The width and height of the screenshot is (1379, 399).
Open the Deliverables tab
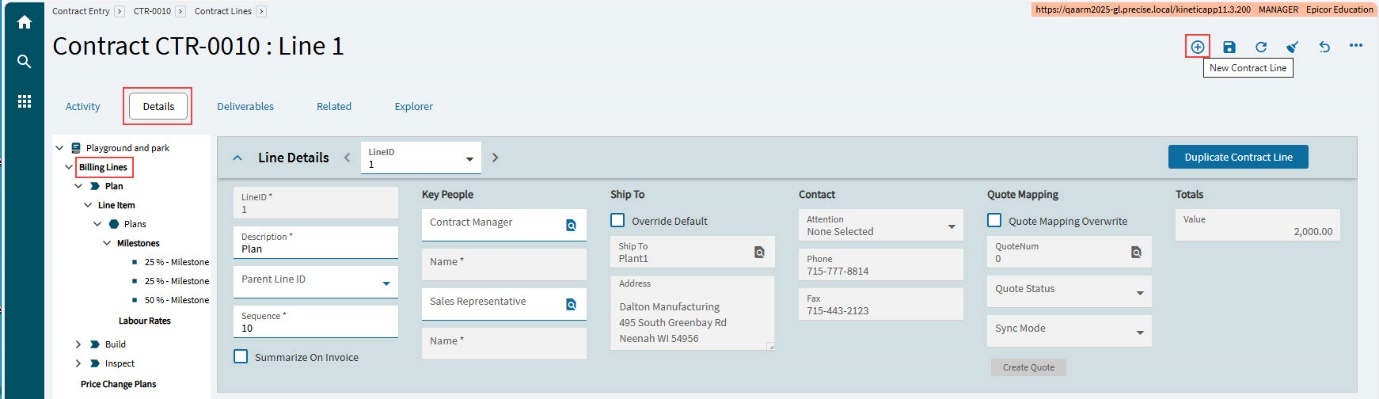coord(245,106)
